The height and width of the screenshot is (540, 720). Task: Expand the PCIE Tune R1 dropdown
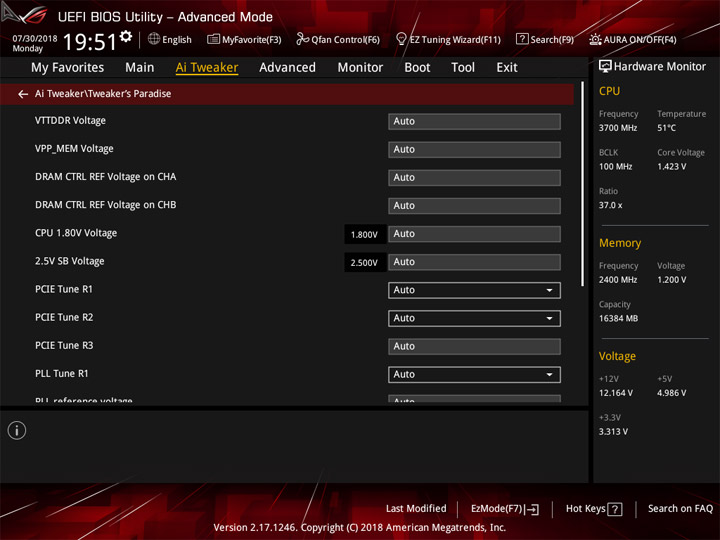(474, 290)
